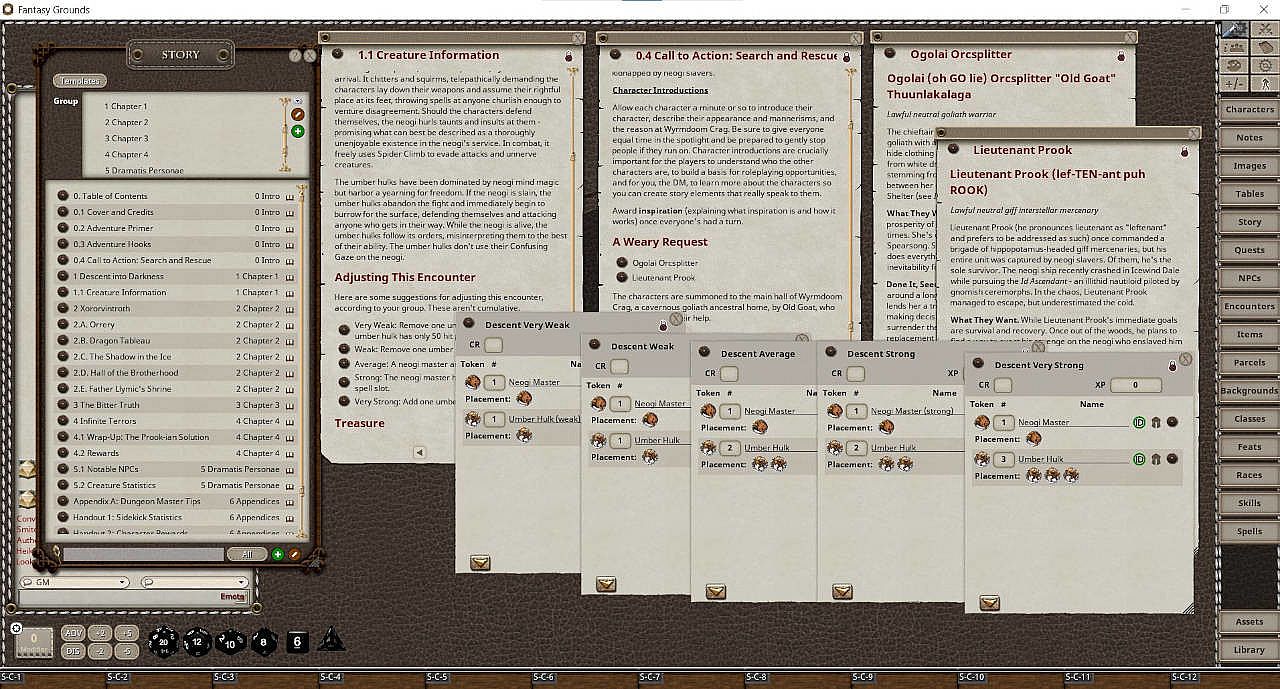The height and width of the screenshot is (689, 1280).
Task: Select the 2 Chapter 2 group
Action: 126,122
